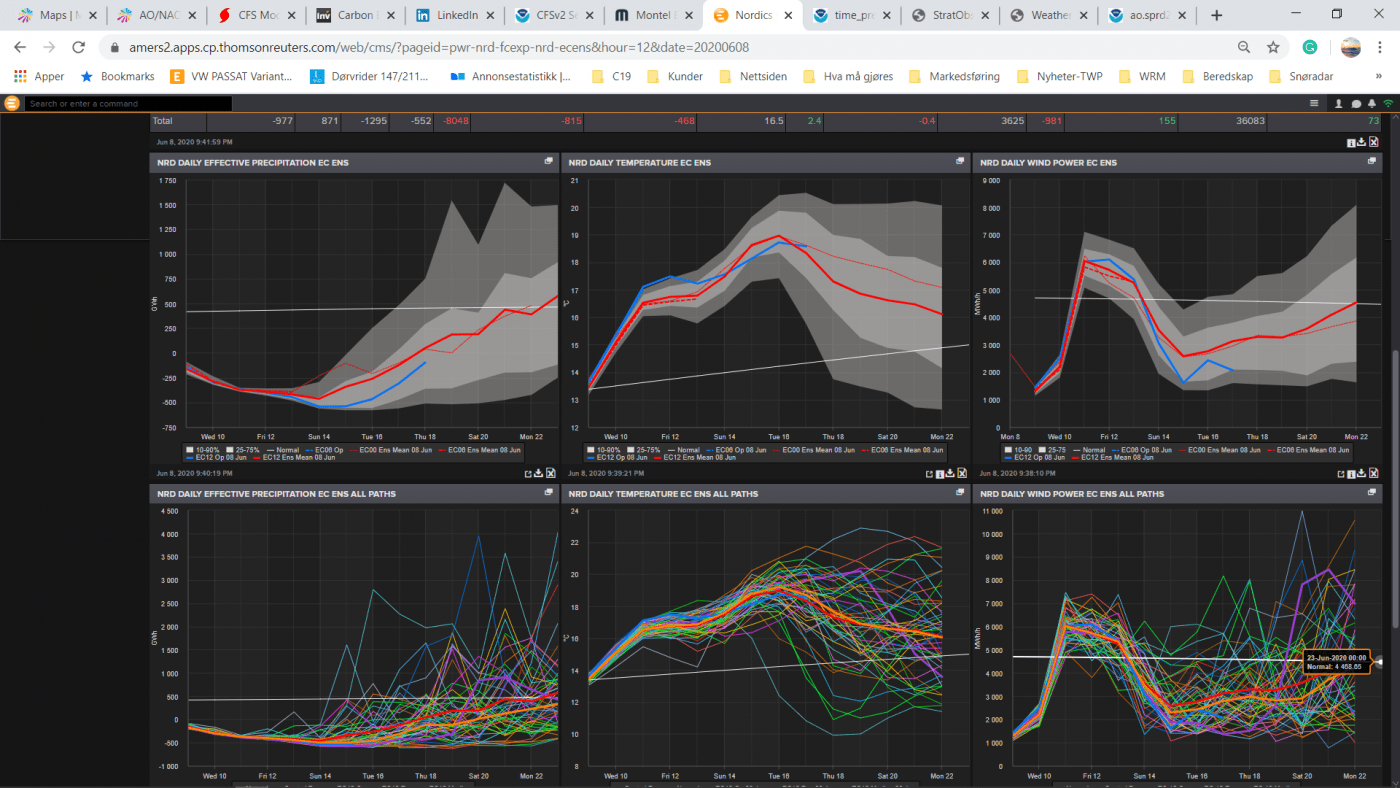Toggle 25-75% band in precipitation chart legend
This screenshot has width=1400, height=788.
pos(242,450)
